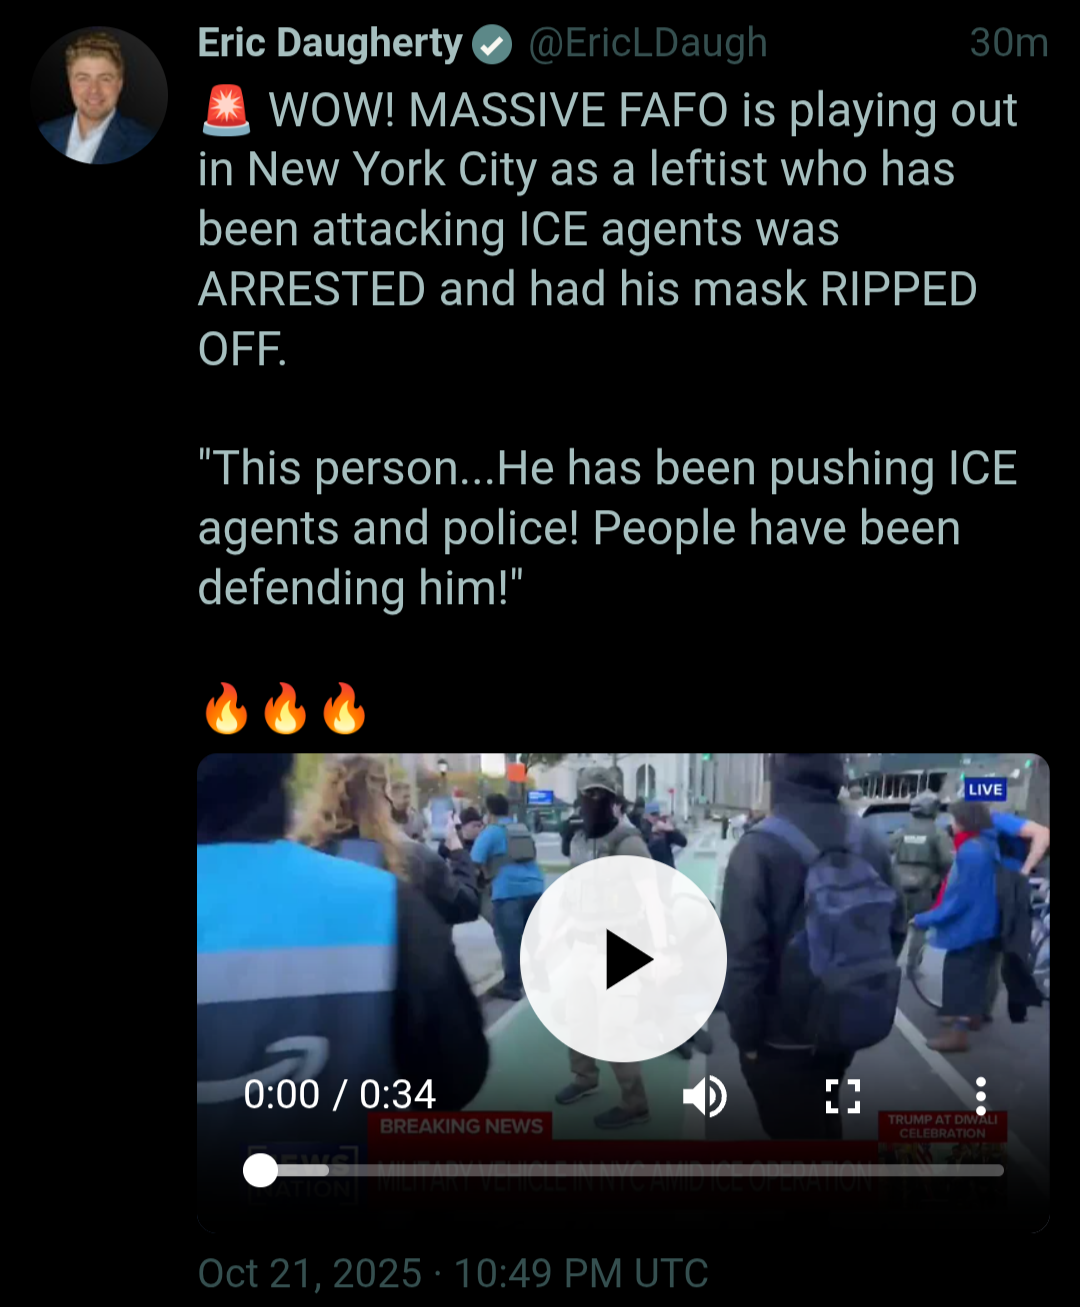Image resolution: width=1080 pixels, height=1307 pixels.
Task: Click the 0:00 / 0:34 time display
Action: click(x=340, y=1095)
